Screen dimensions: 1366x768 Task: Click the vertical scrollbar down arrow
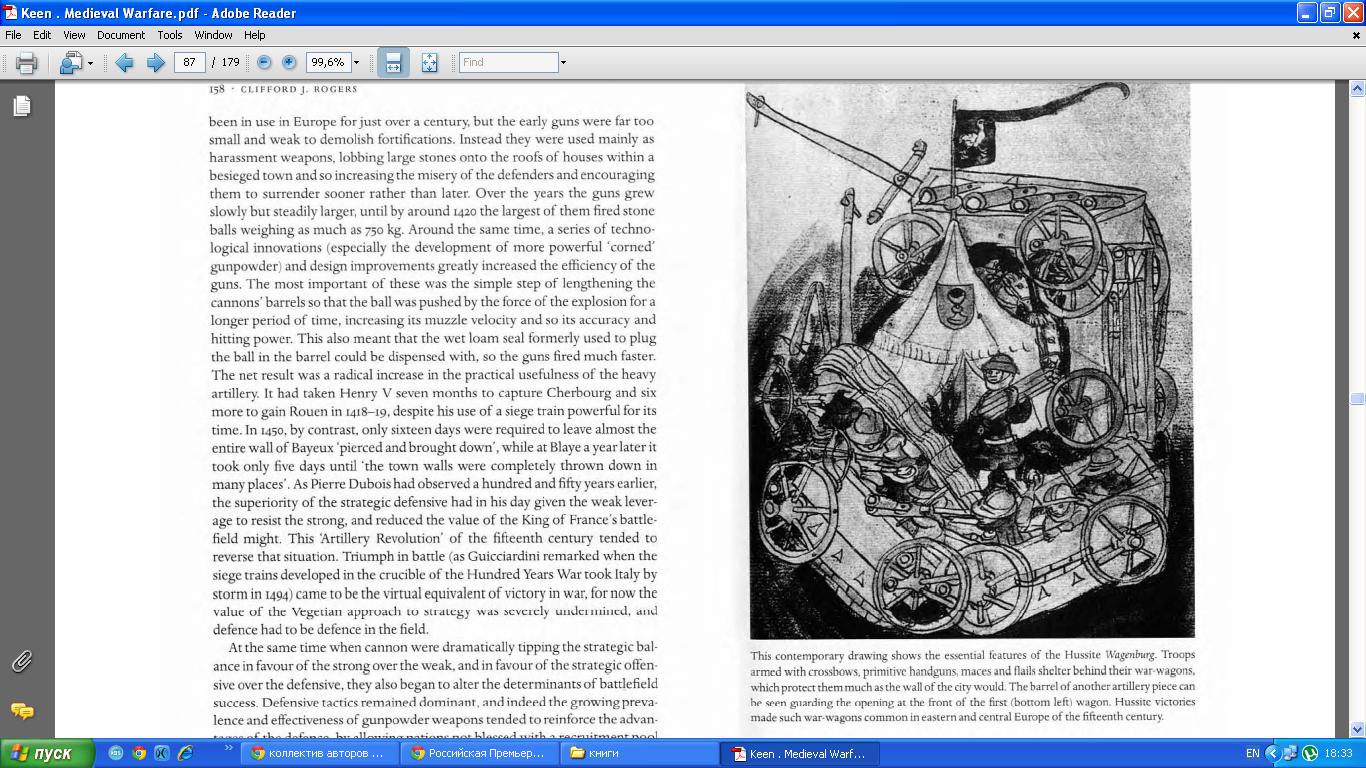[x=1357, y=730]
